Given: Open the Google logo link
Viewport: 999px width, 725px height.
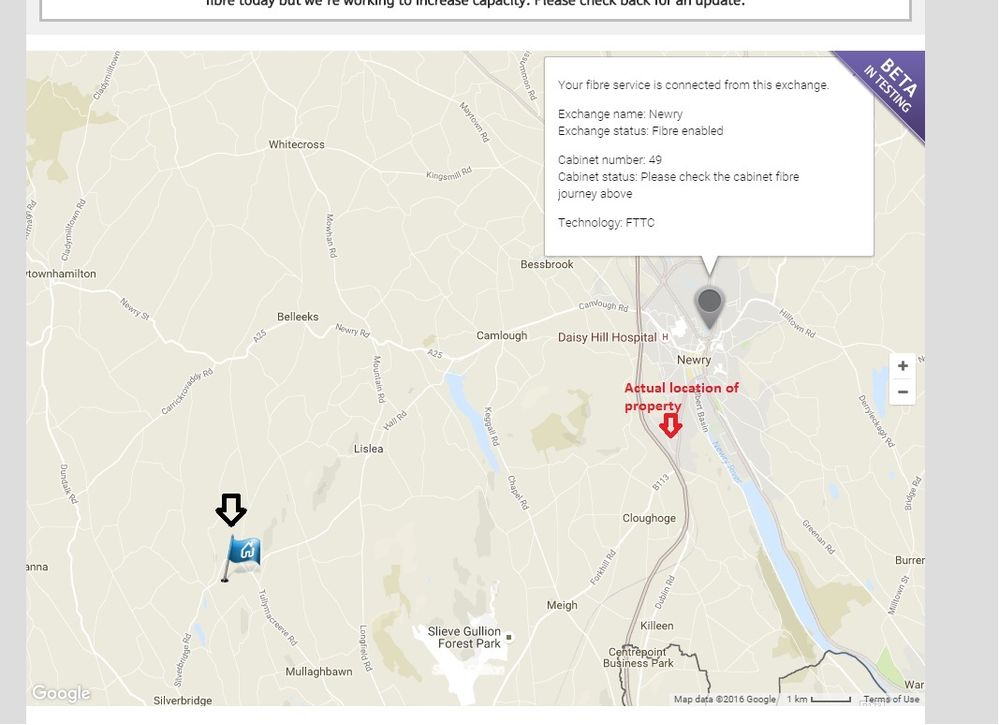Looking at the screenshot, I should pyautogui.click(x=61, y=693).
